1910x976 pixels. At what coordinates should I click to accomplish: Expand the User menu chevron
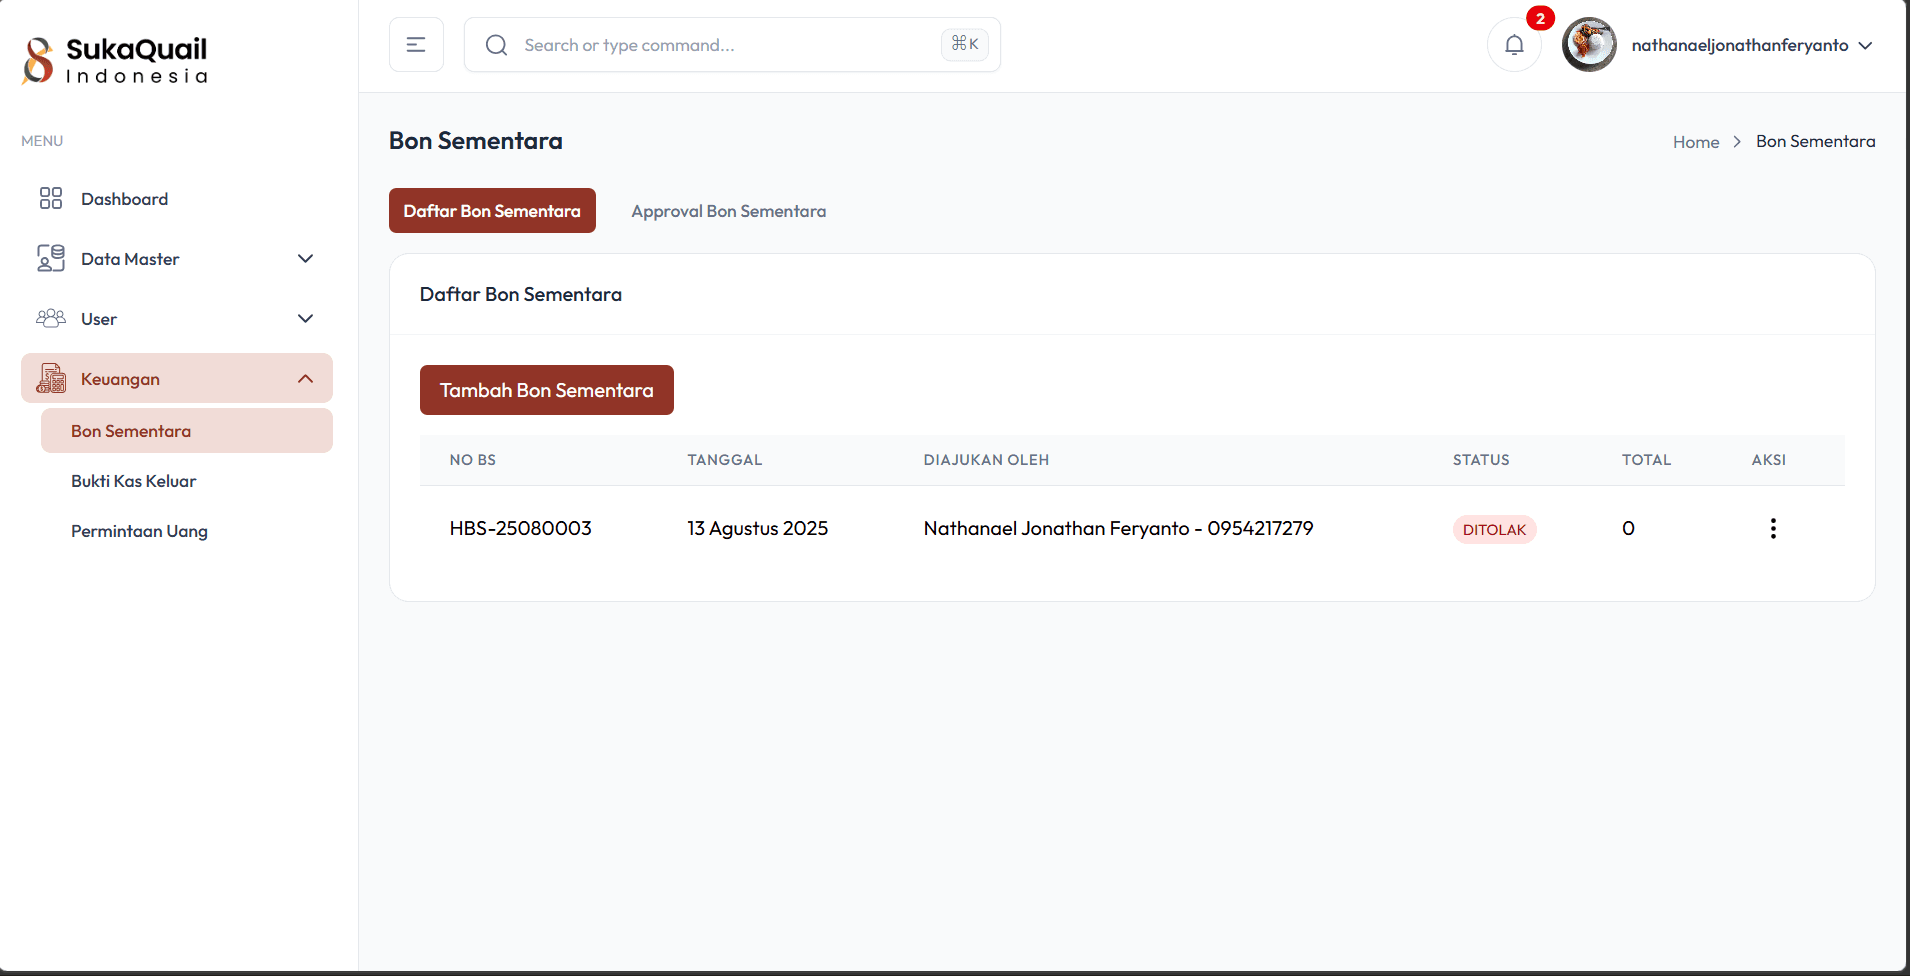(x=306, y=318)
